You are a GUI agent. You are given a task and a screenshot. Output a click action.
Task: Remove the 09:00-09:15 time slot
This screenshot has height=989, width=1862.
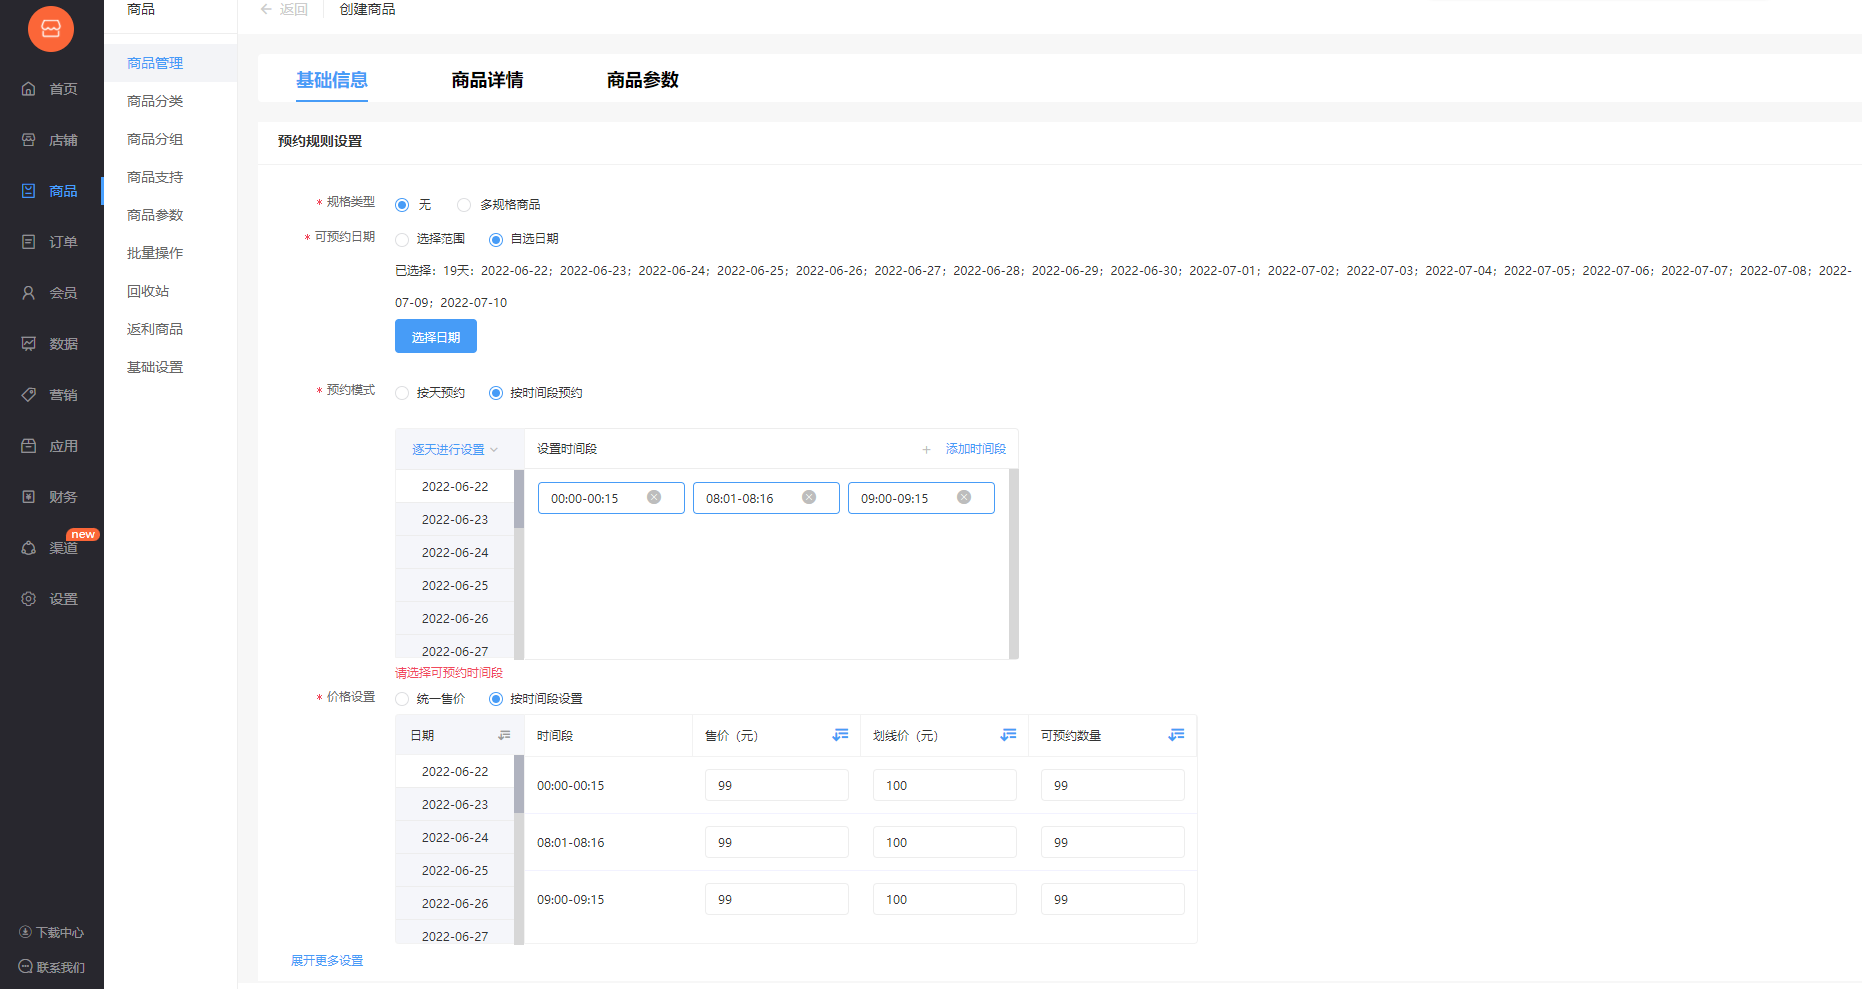tap(964, 497)
